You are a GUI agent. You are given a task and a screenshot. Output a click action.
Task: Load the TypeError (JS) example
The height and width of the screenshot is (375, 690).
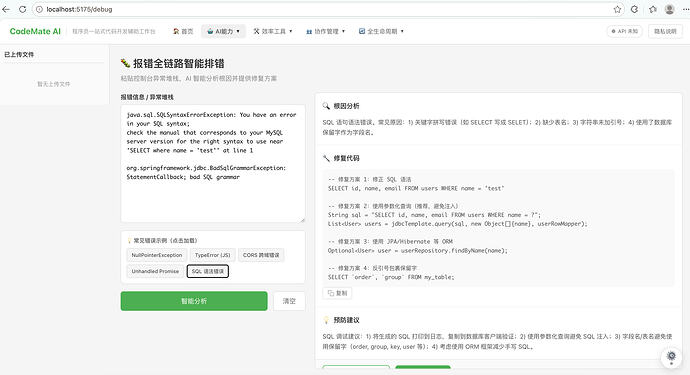click(x=213, y=255)
